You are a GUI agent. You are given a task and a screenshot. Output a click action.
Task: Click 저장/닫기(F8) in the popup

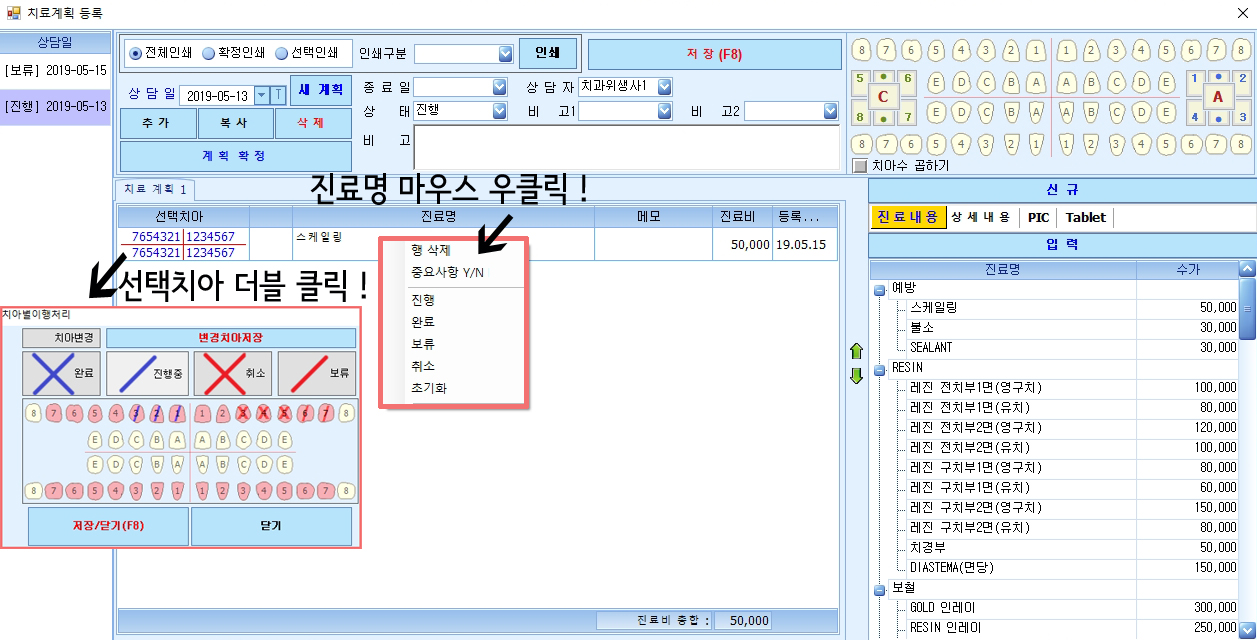point(108,526)
